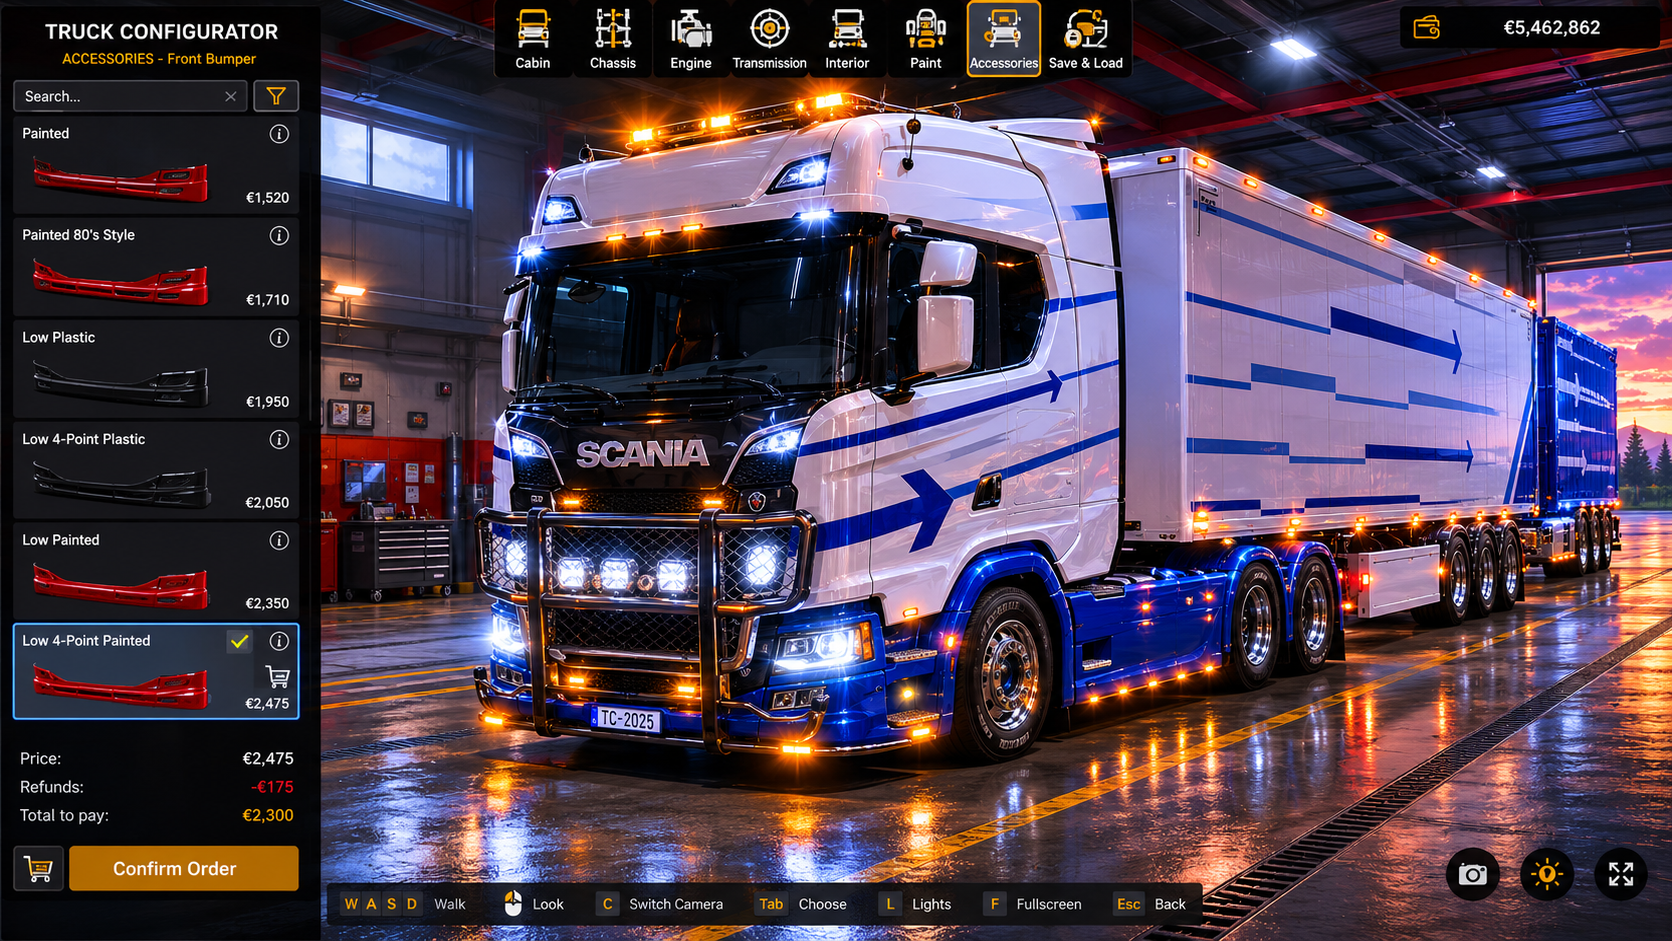Screen dimensions: 1672x941
Task: Click the Confirm Order button
Action: (x=184, y=868)
